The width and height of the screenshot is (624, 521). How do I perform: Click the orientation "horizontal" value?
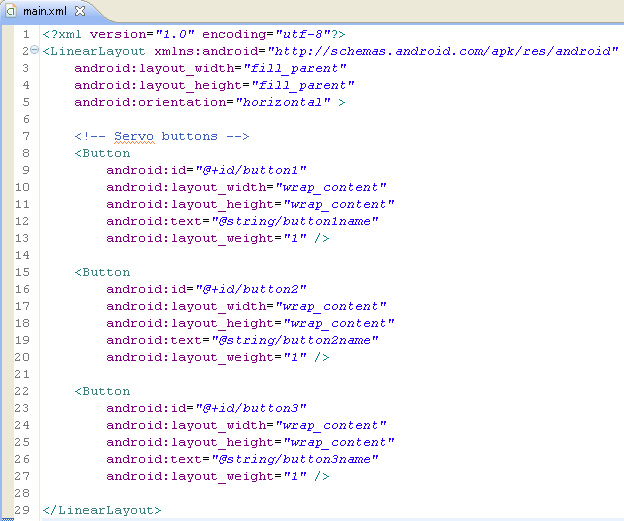(283, 102)
